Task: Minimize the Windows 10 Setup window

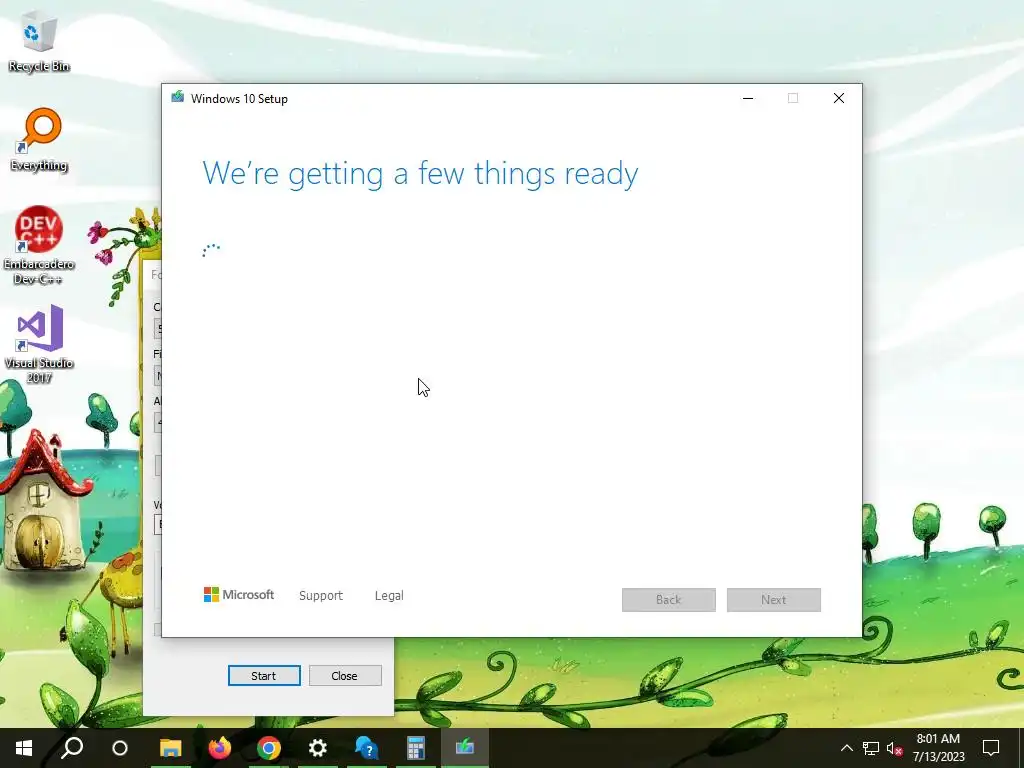Action: 748,98
